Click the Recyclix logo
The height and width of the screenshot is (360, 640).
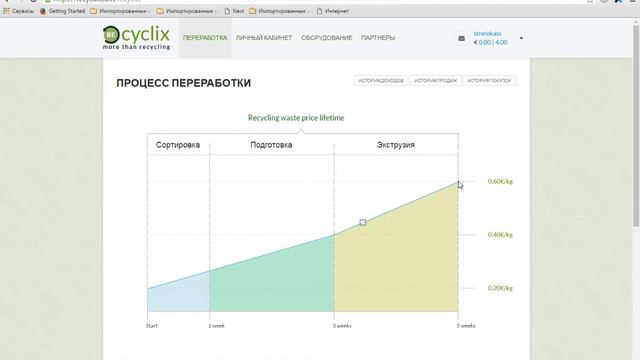[136, 38]
